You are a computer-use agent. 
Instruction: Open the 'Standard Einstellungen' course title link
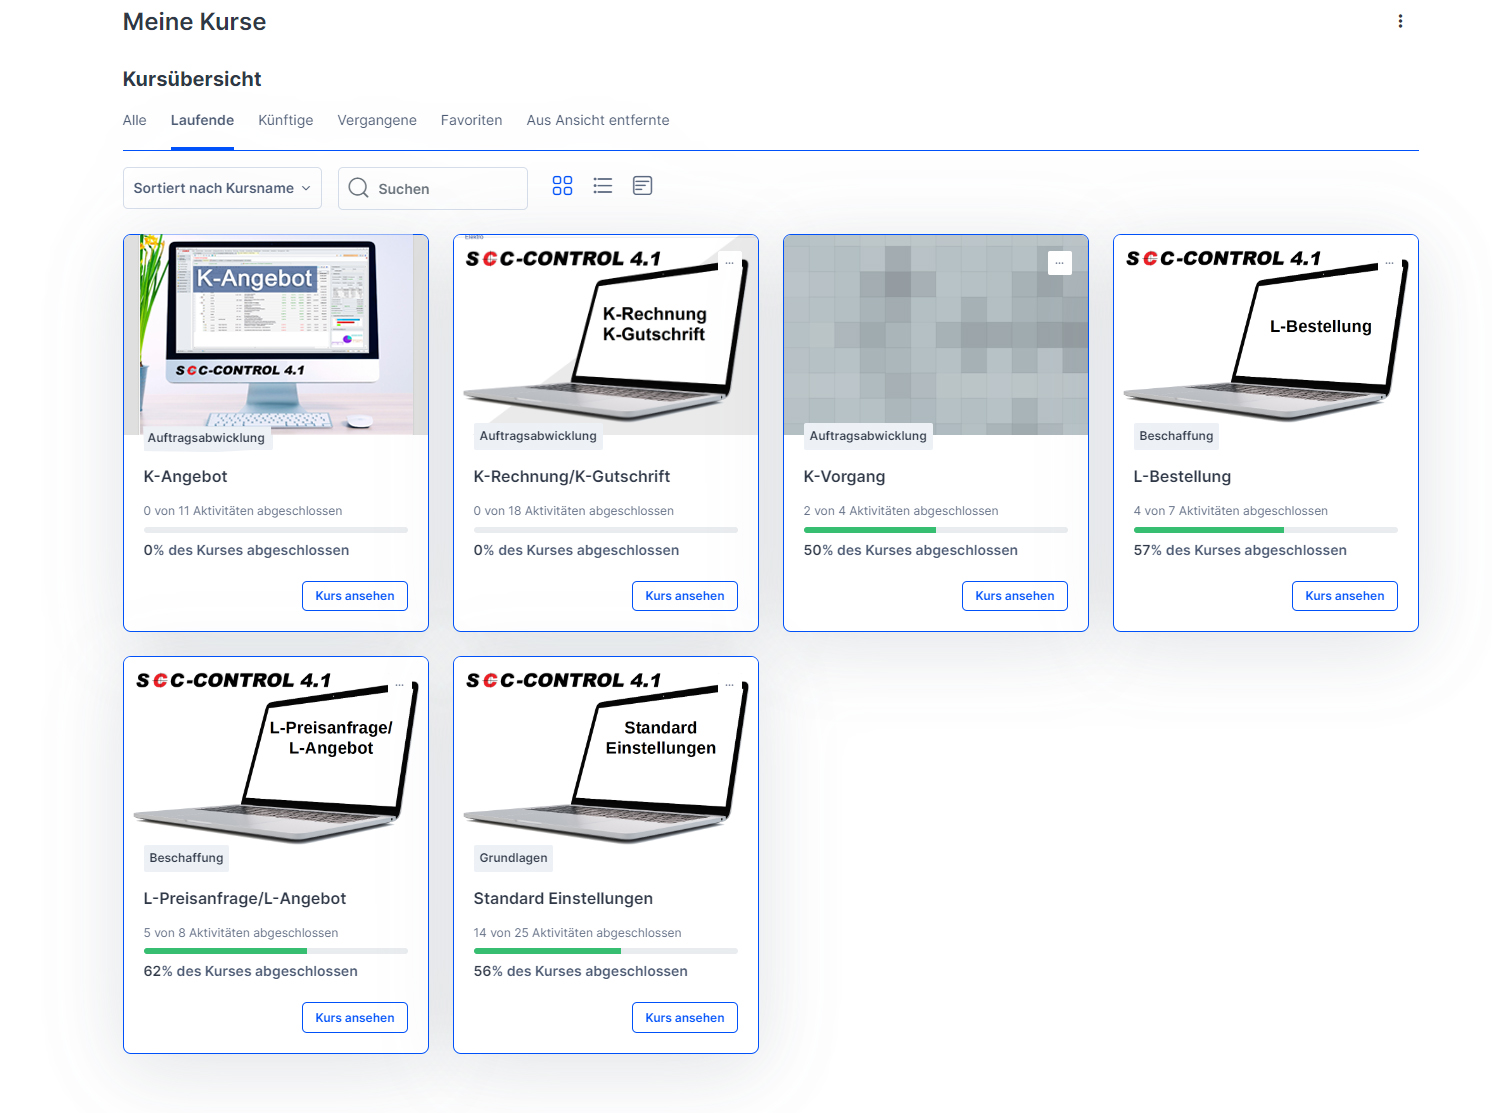click(x=563, y=898)
